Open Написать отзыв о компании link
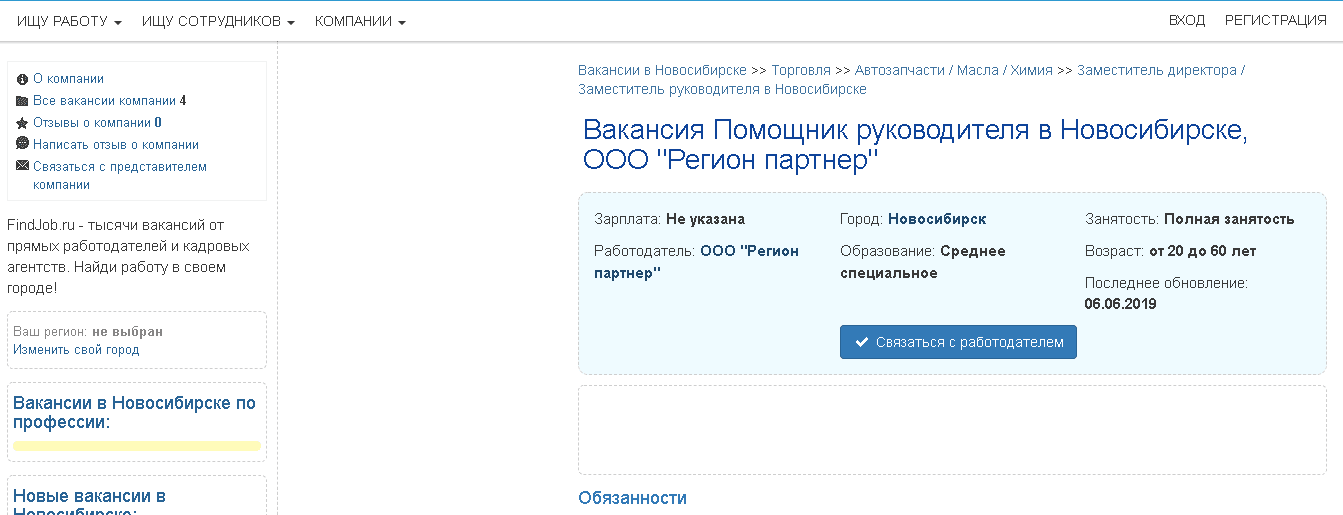The height and width of the screenshot is (515, 1343). coord(116,145)
